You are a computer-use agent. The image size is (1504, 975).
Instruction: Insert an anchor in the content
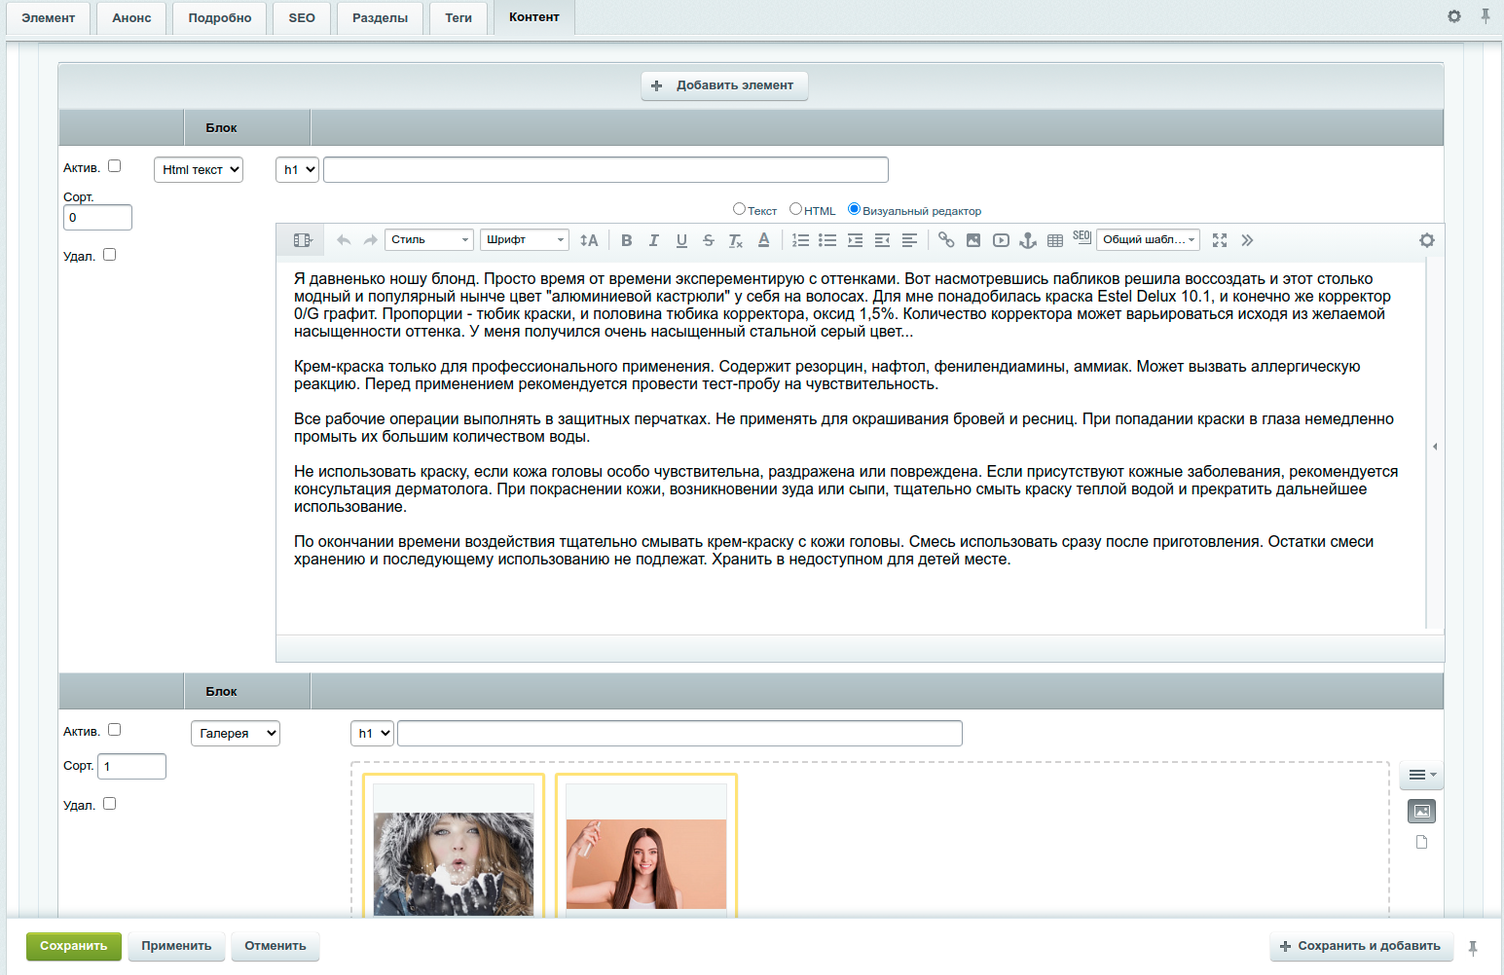coord(1027,239)
